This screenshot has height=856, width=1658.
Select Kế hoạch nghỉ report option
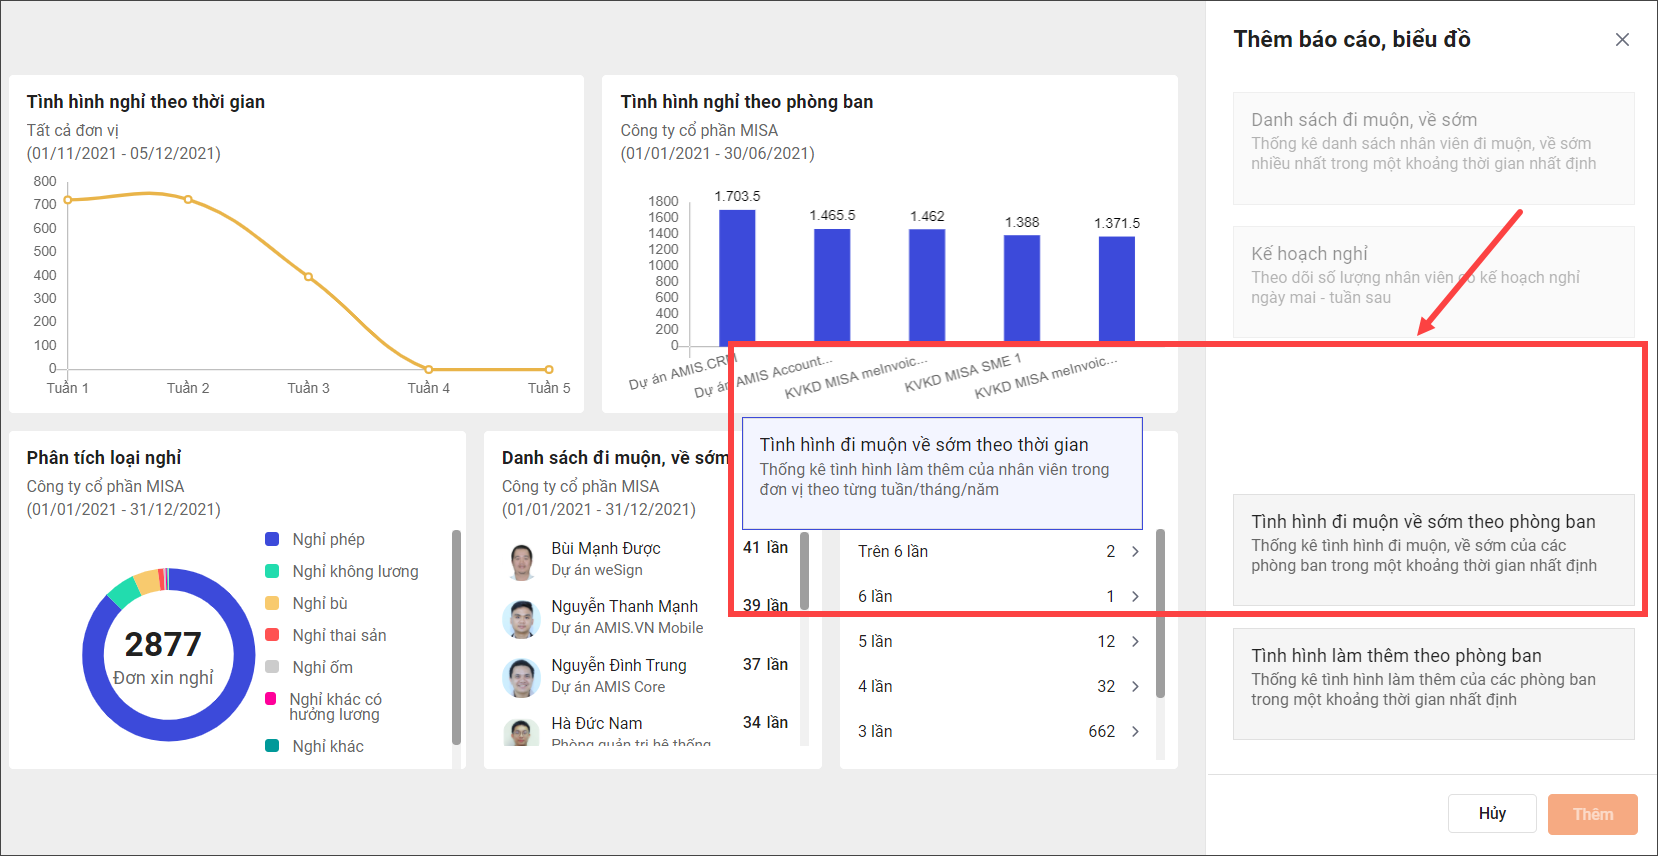pos(1434,282)
